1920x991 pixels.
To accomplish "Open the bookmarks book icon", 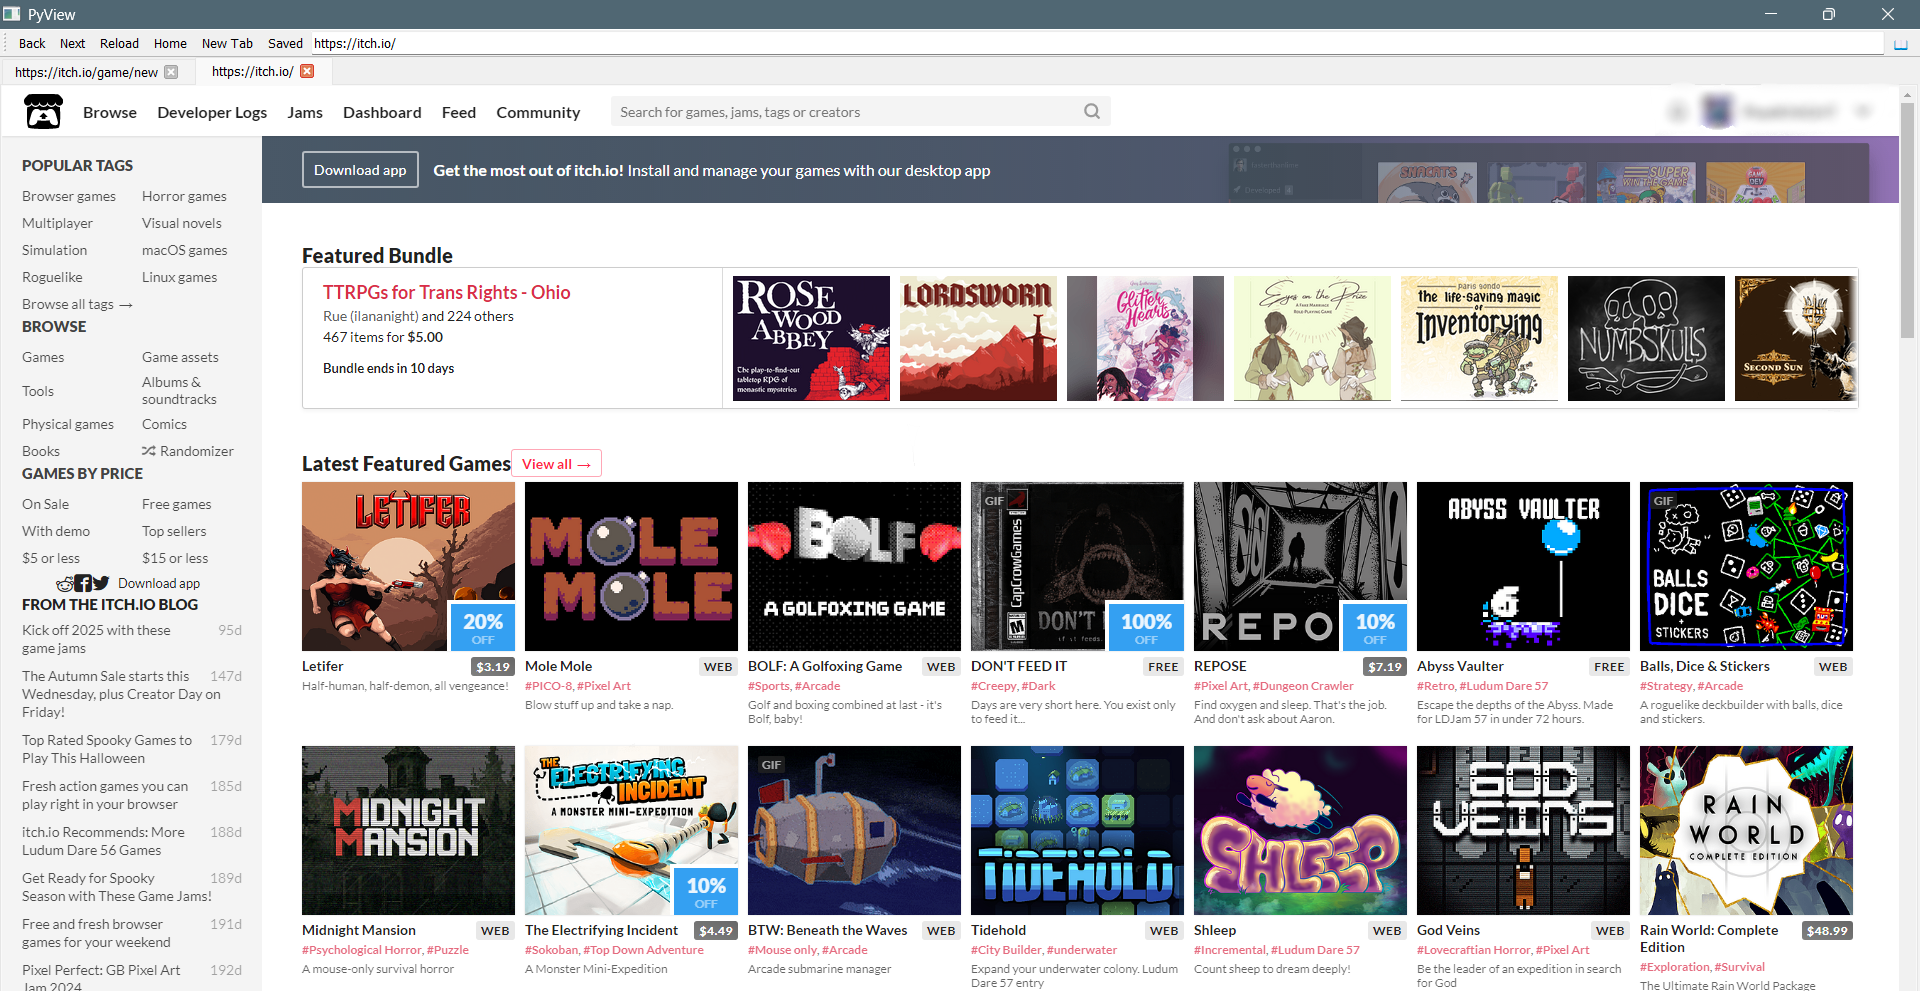I will click(x=1901, y=44).
